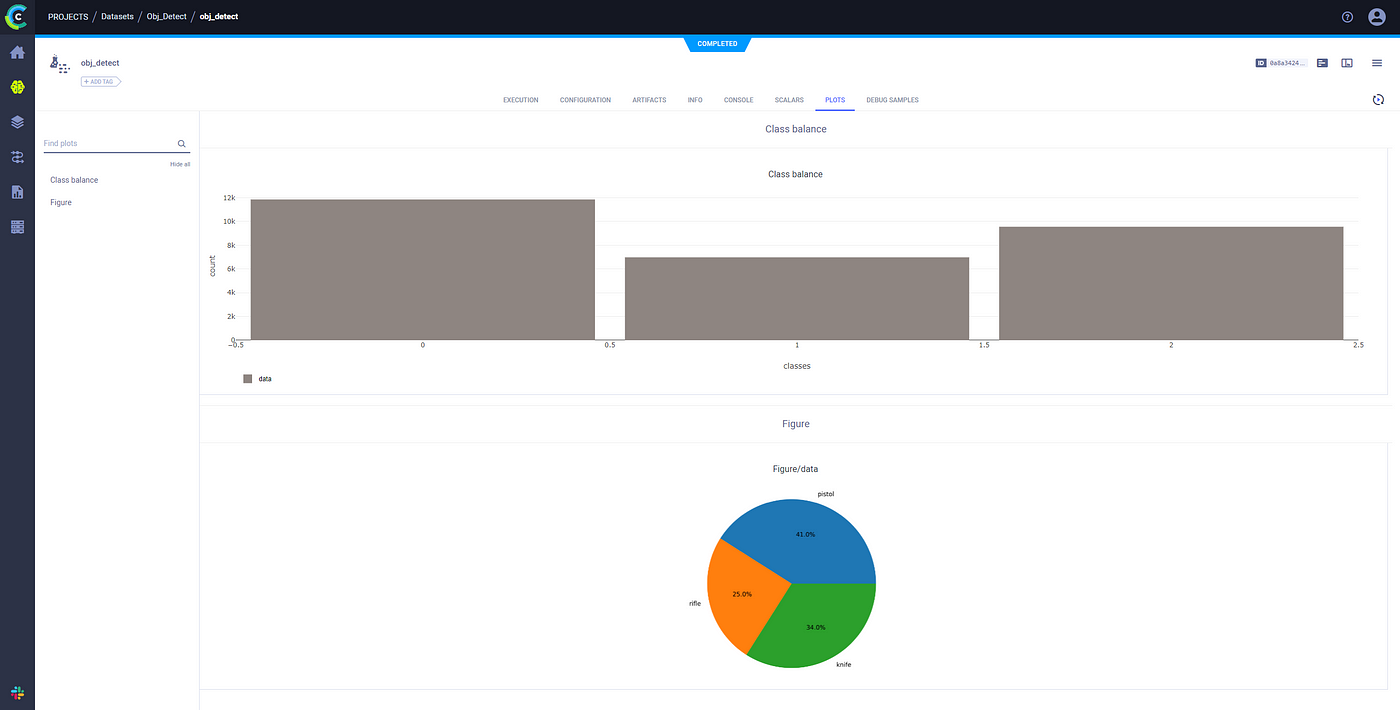Open the help question mark icon

(x=1347, y=17)
